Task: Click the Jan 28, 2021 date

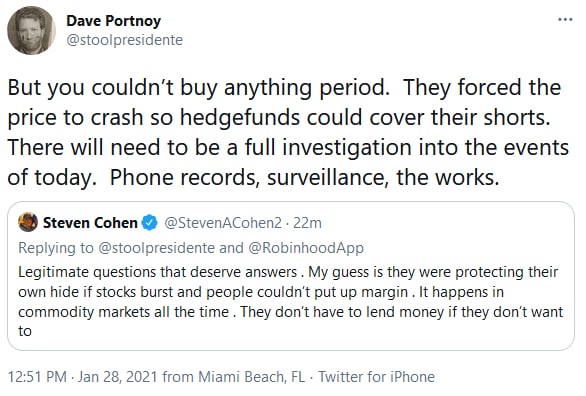Action: pos(117,377)
